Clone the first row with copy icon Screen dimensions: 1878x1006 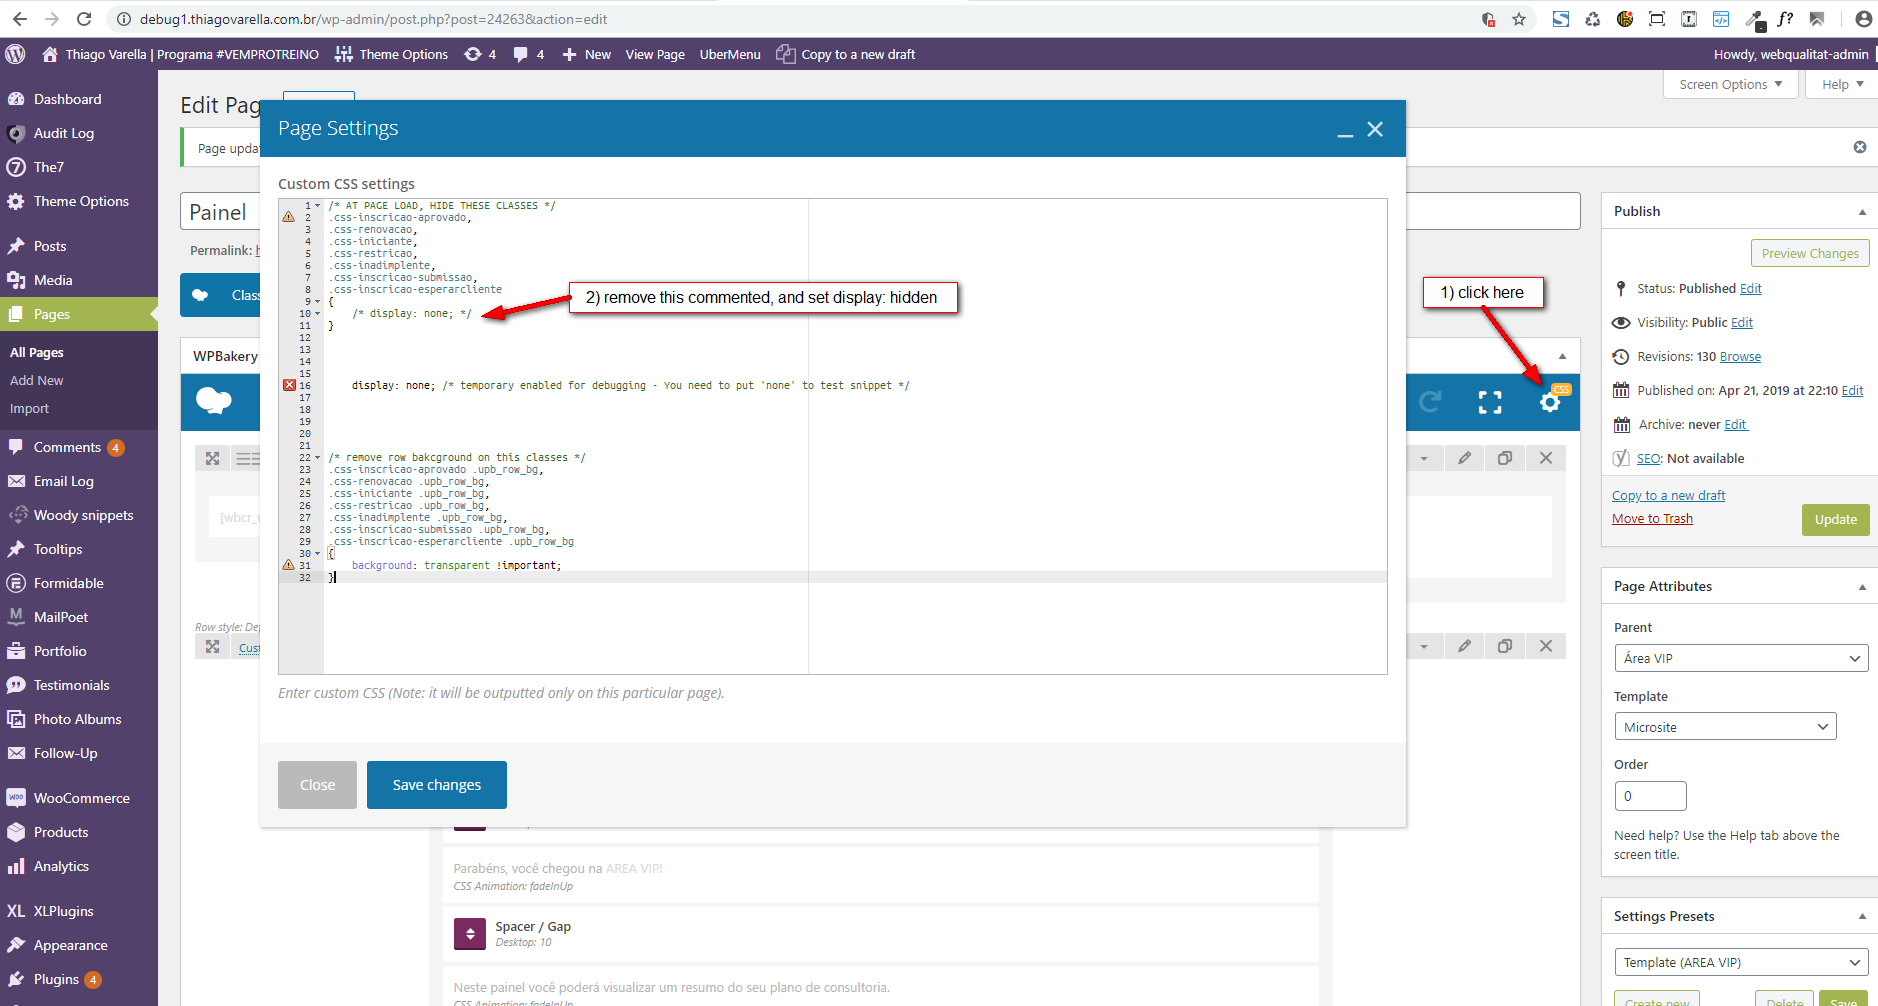(x=1505, y=458)
